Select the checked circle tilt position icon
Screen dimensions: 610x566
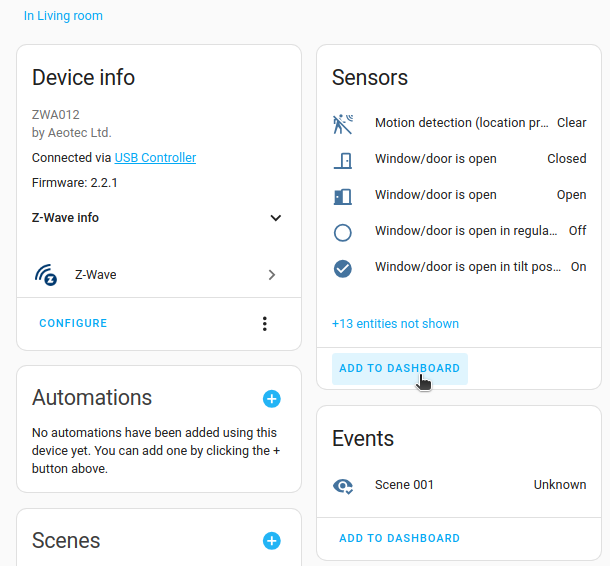[x=343, y=268]
